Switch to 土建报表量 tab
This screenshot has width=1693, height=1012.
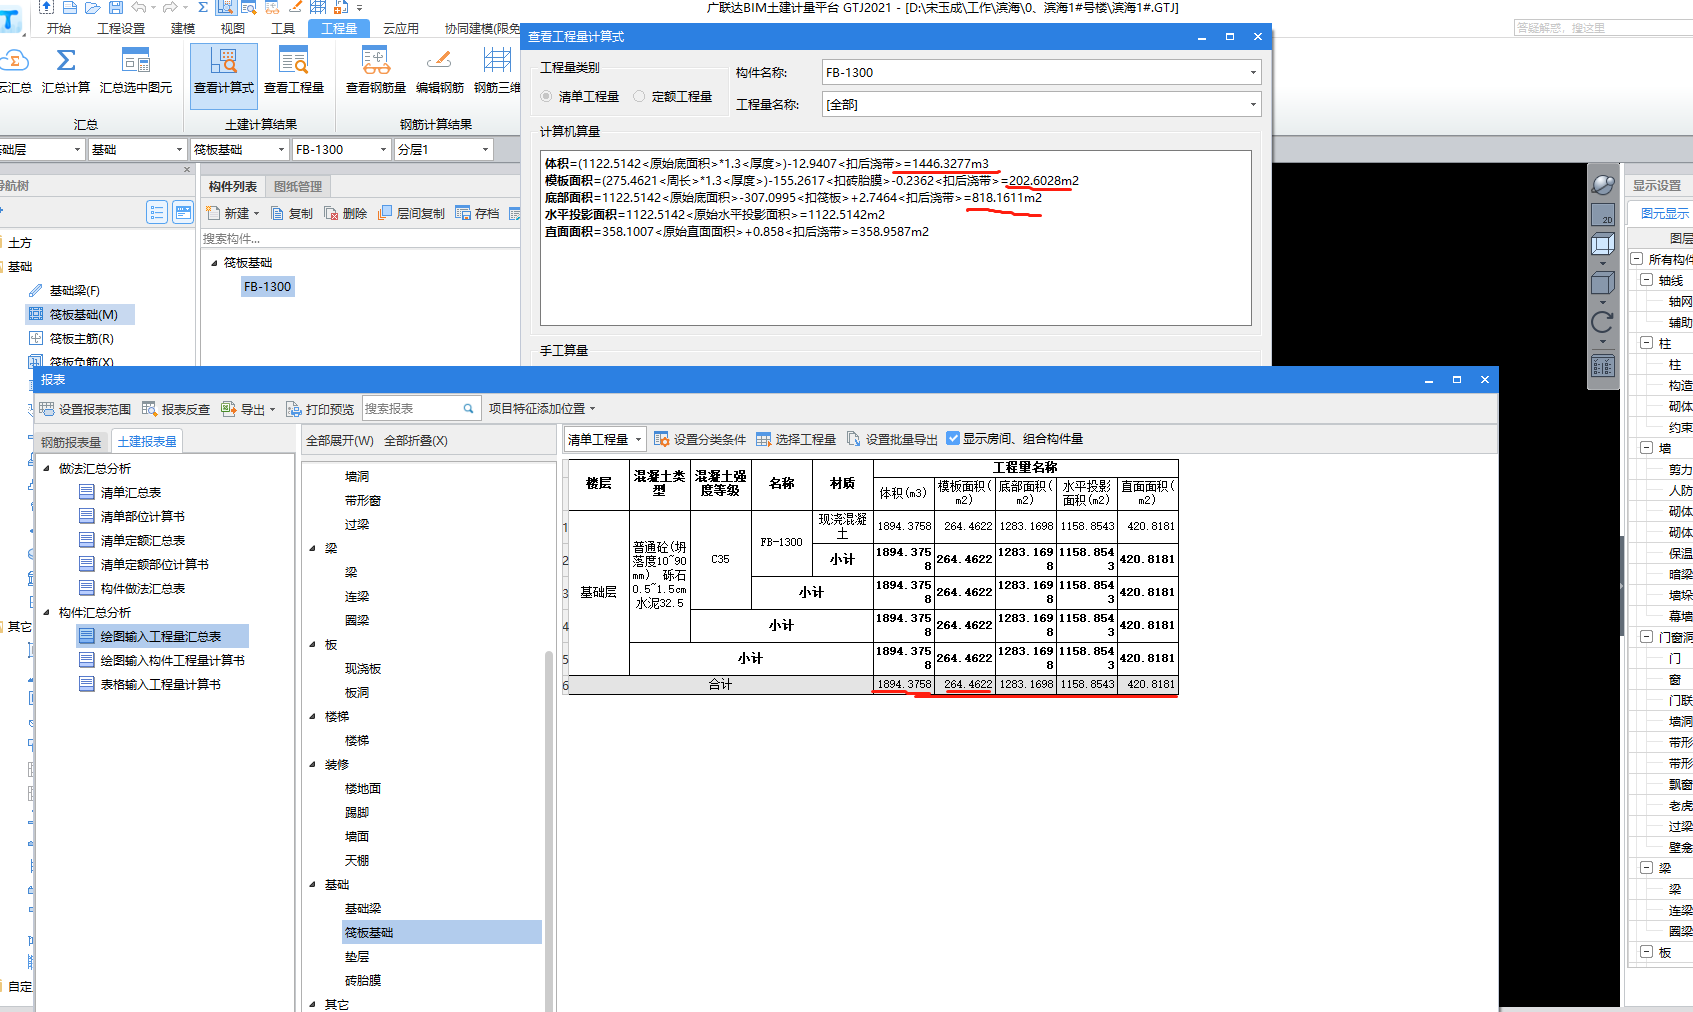147,442
